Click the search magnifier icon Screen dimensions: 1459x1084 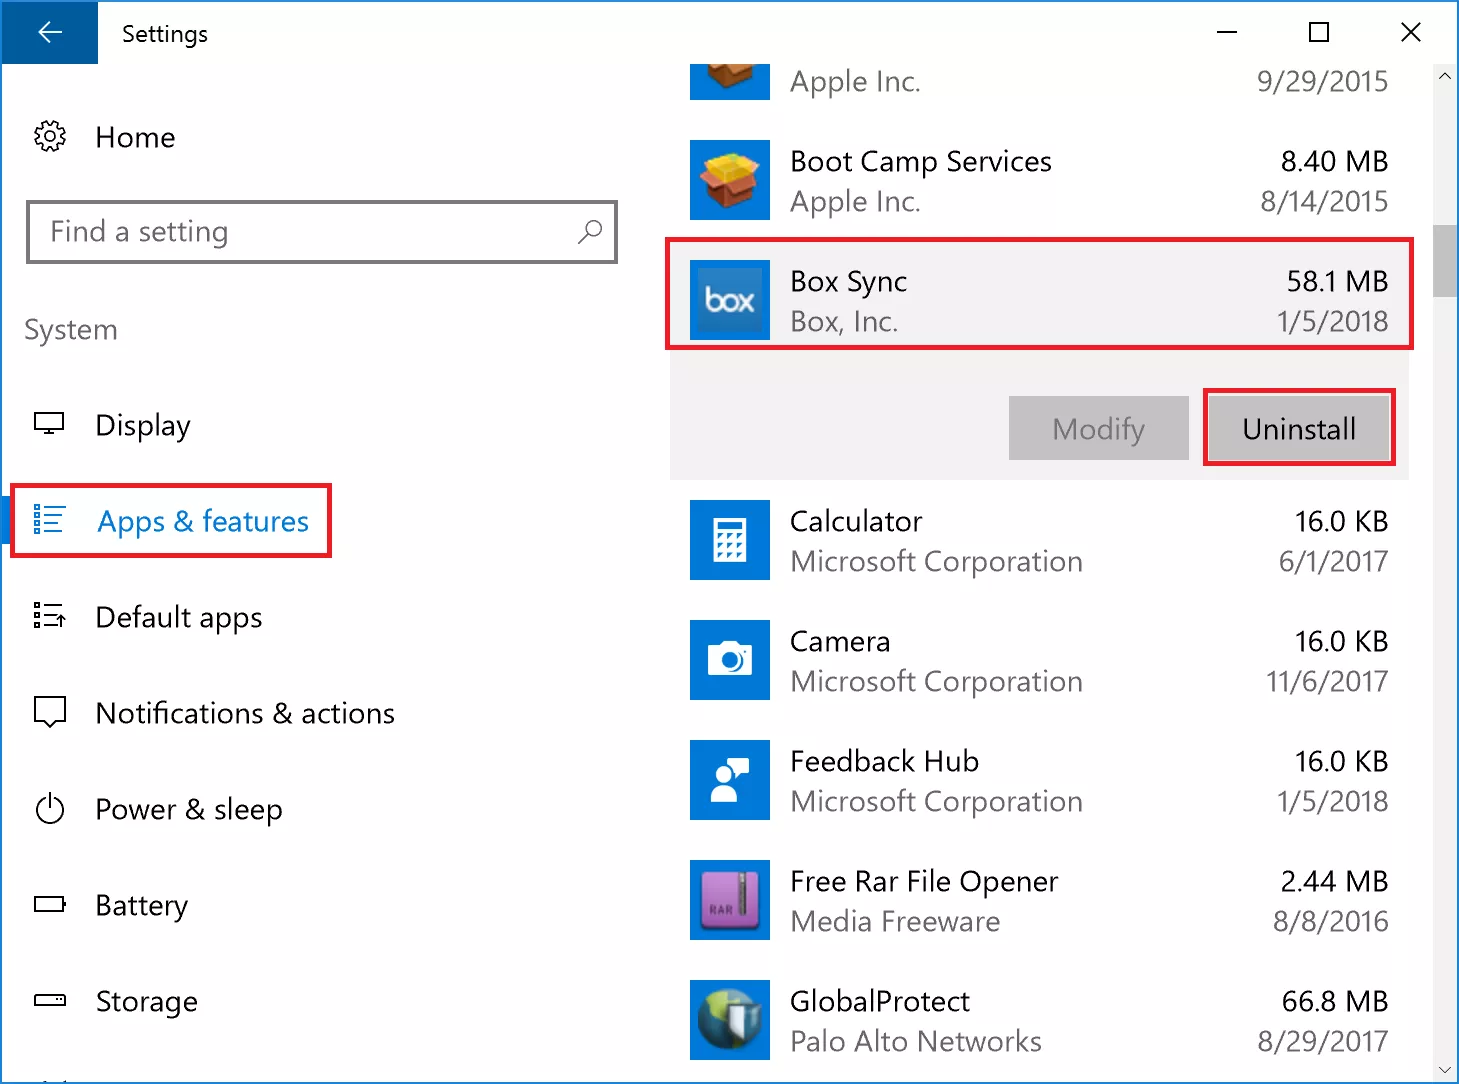590,232
